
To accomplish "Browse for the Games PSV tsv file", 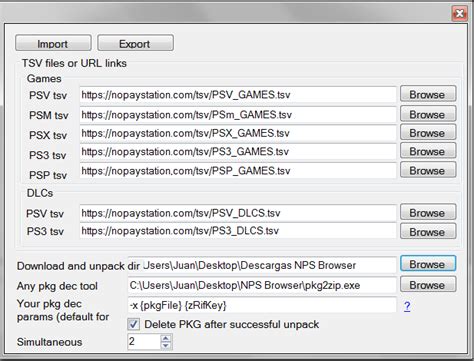I will [x=428, y=94].
